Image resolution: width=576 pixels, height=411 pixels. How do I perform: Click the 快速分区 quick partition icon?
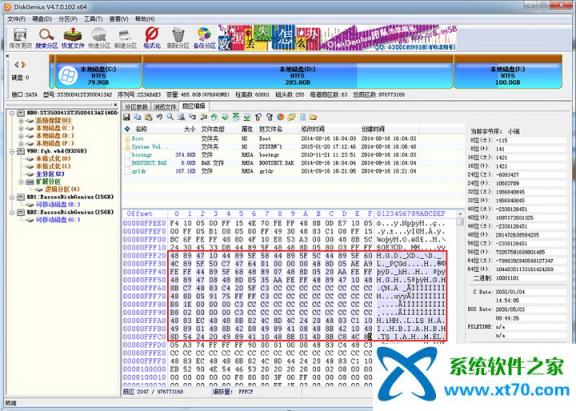click(x=99, y=38)
